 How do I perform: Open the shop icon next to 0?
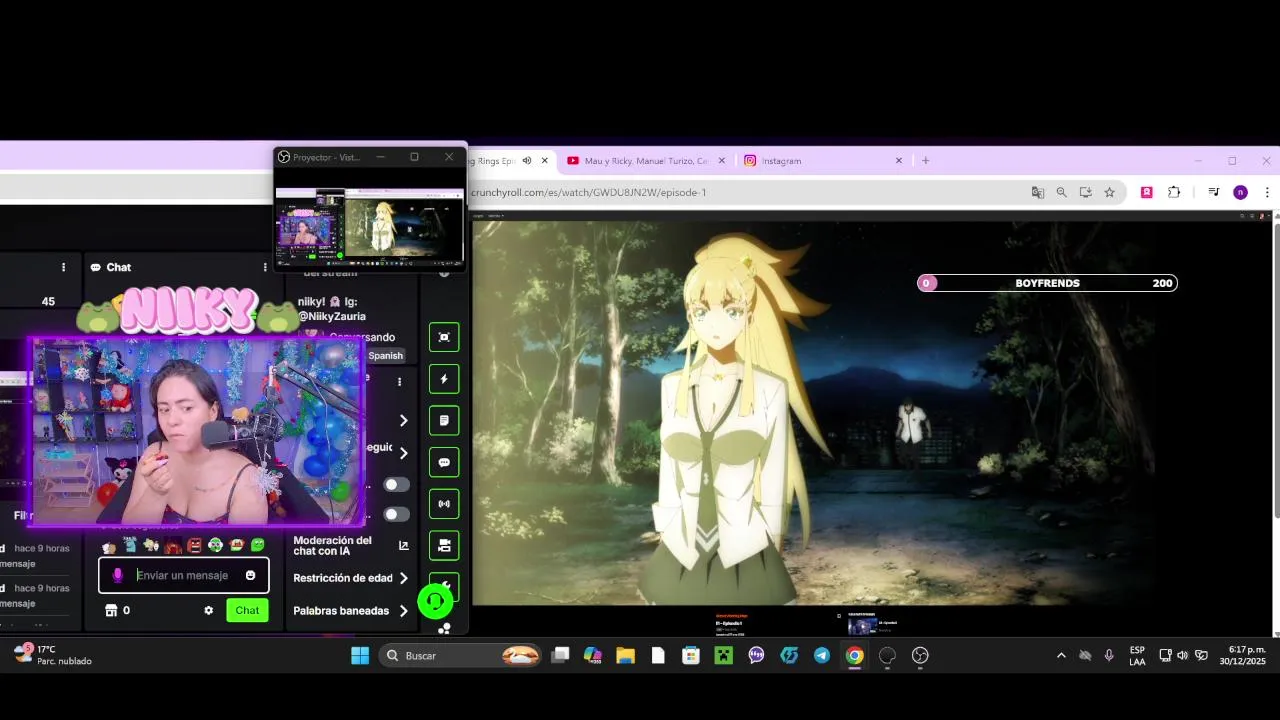tap(111, 610)
